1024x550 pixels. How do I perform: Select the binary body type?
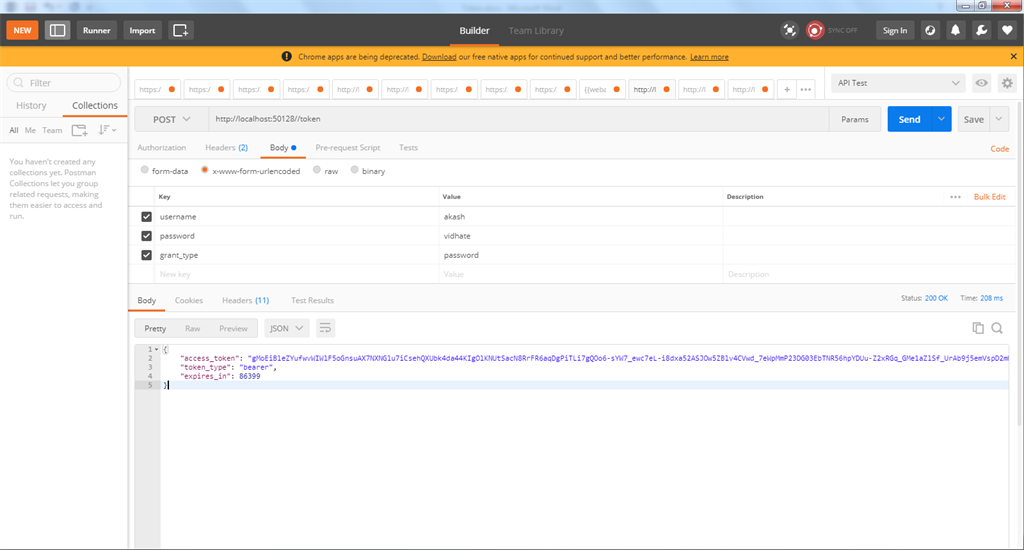(355, 170)
